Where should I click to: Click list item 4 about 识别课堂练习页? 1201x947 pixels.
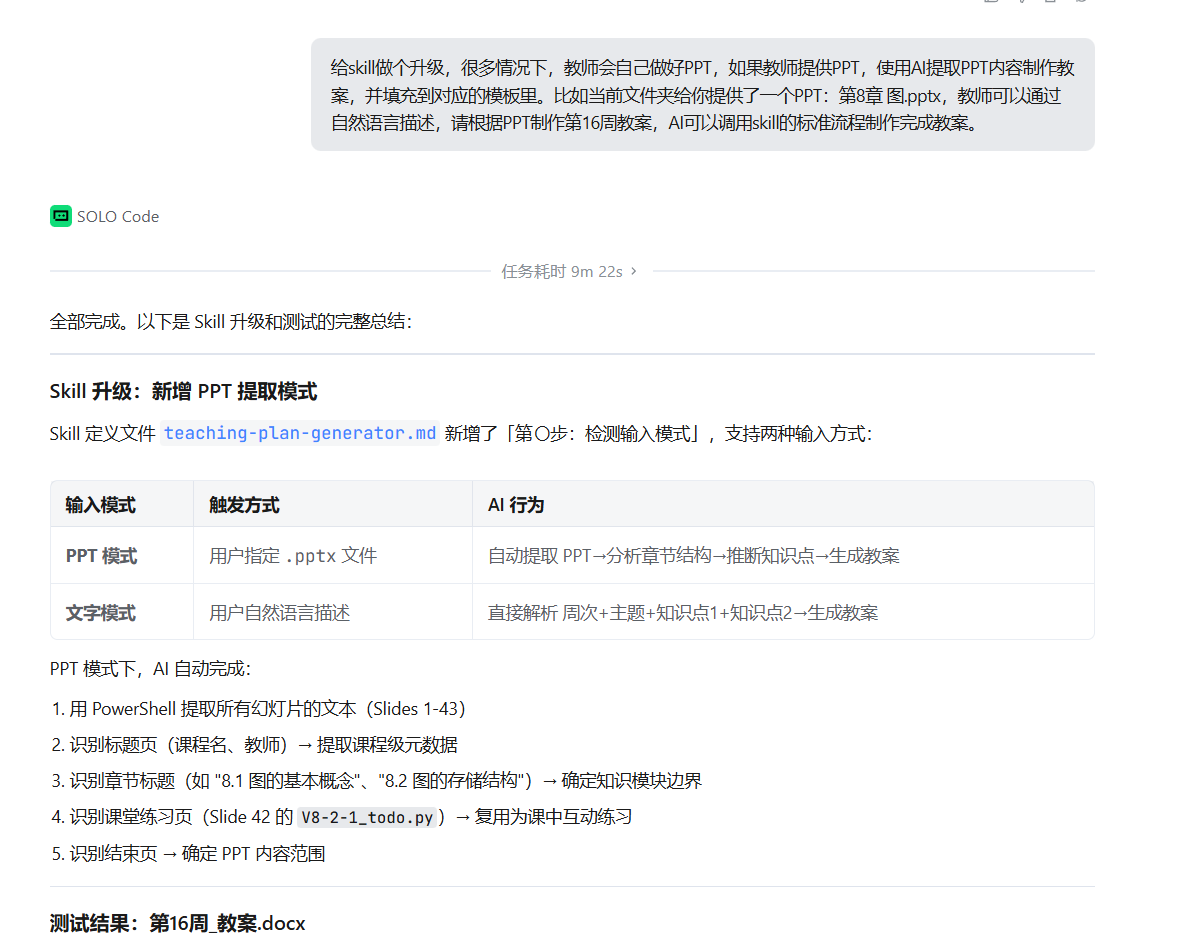coord(341,817)
